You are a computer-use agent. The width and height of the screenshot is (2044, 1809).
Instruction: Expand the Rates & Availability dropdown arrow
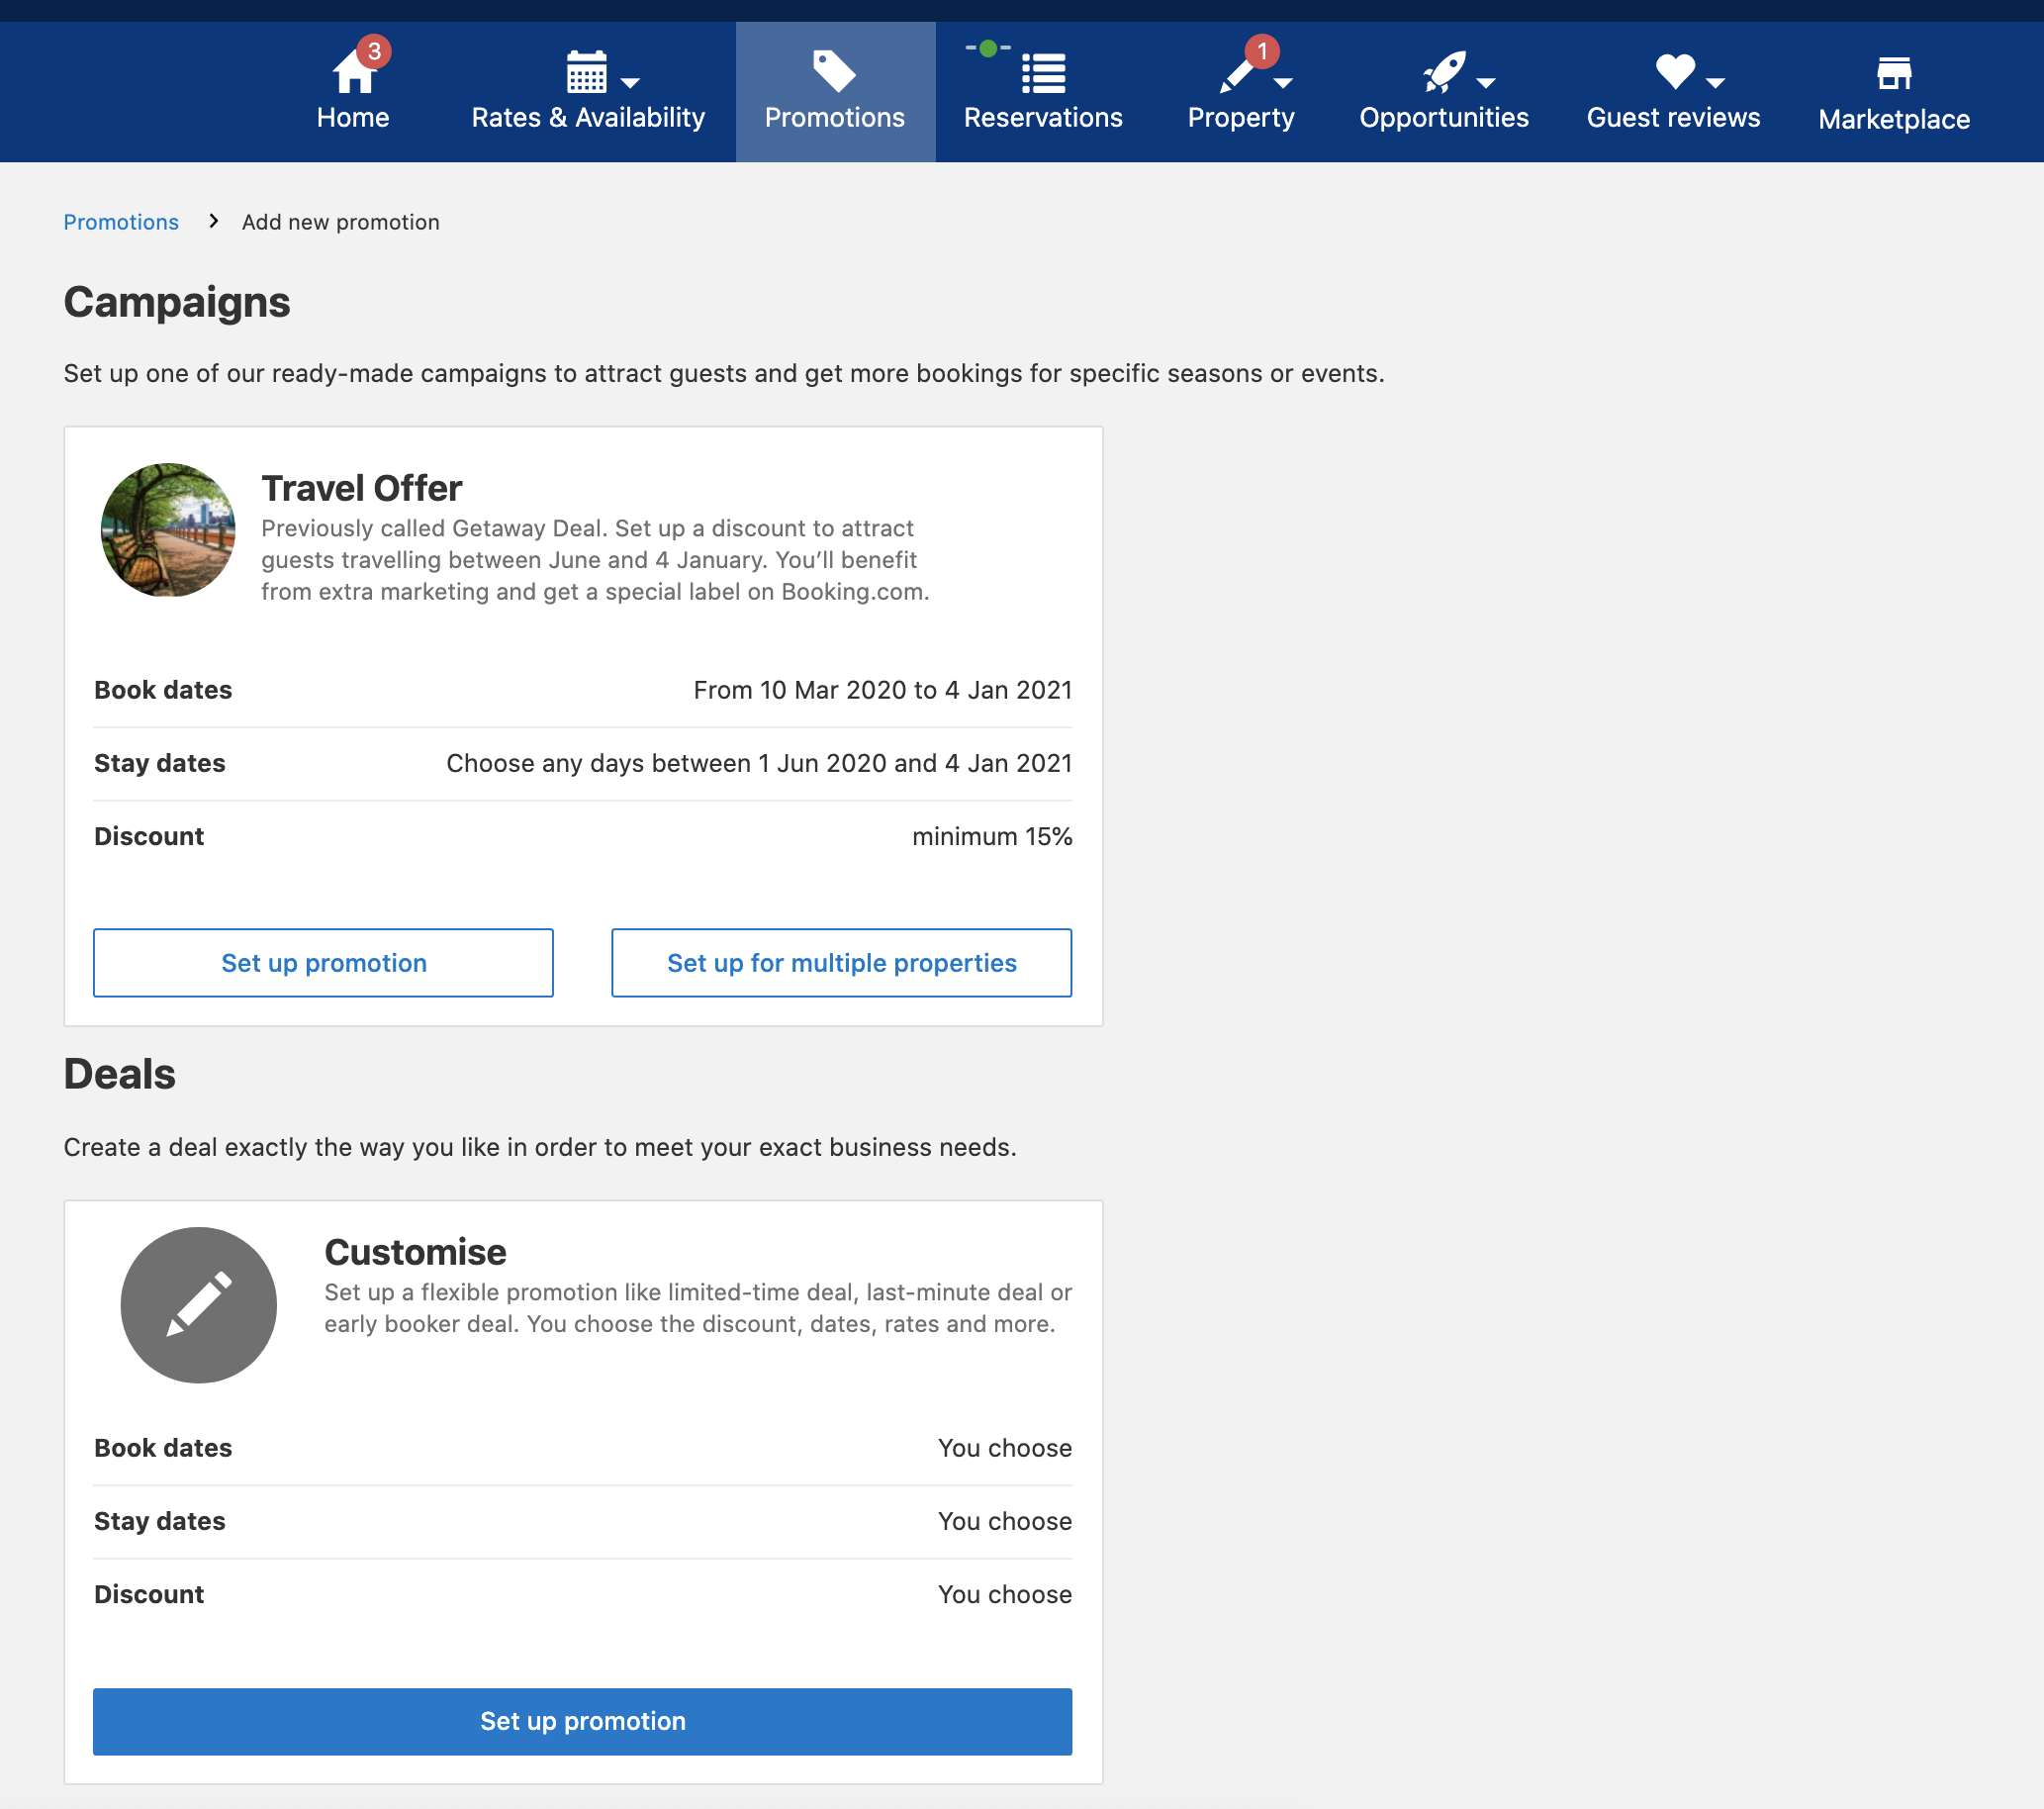pos(630,83)
